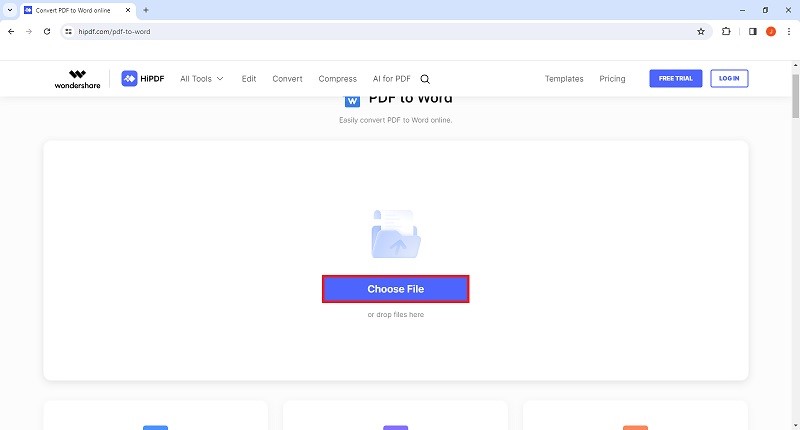The height and width of the screenshot is (430, 800).
Task: Open the Chrome three-dot menu
Action: [x=789, y=32]
